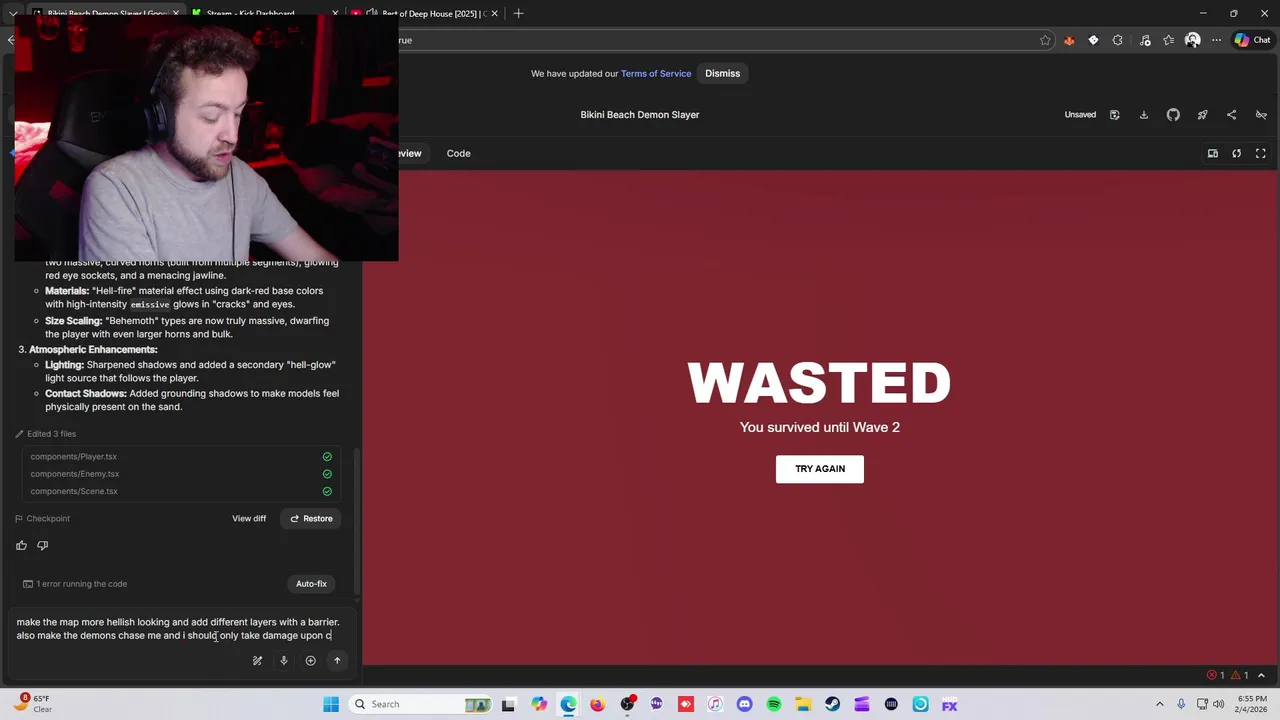Open the MetaMask fox extension
Viewport: 1280px width, 720px height.
(x=1069, y=40)
